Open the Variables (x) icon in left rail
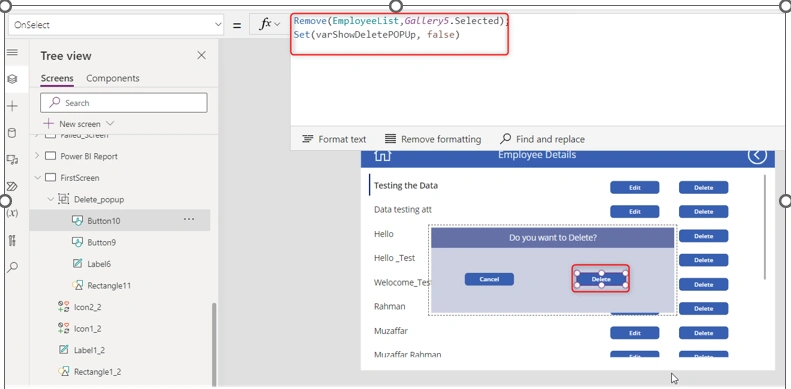 [13, 213]
